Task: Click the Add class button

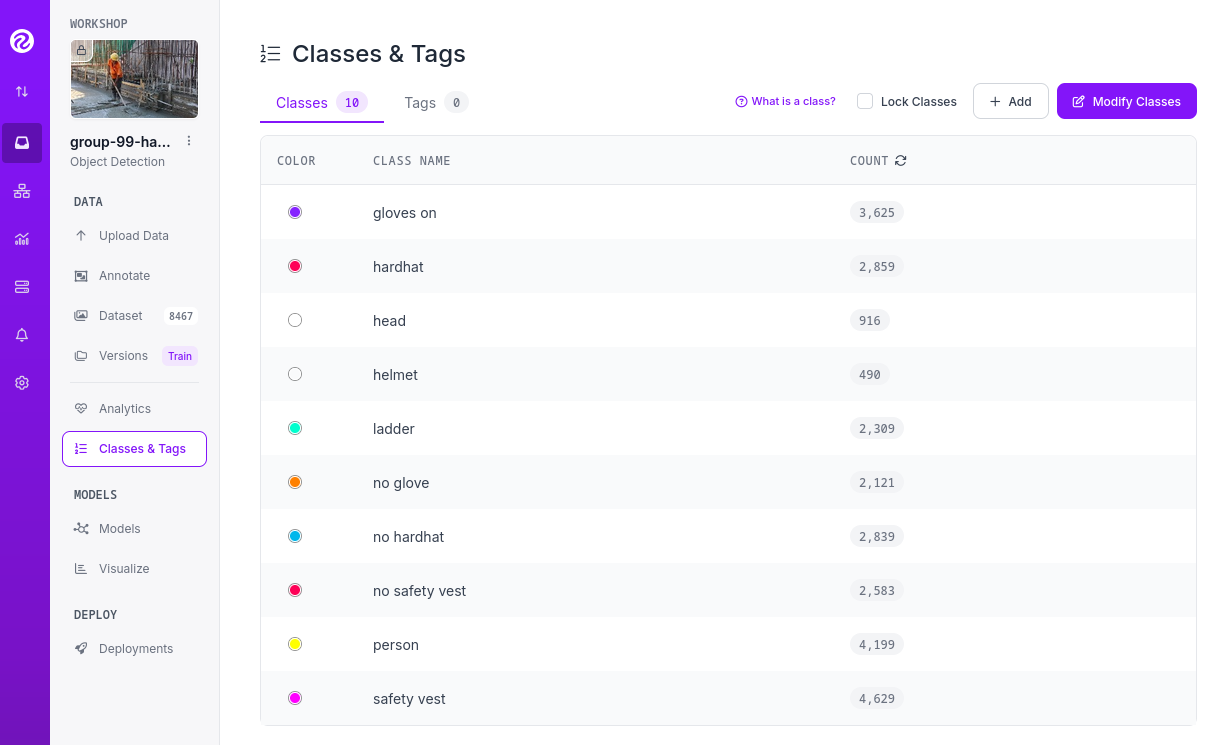Action: coord(1010,101)
